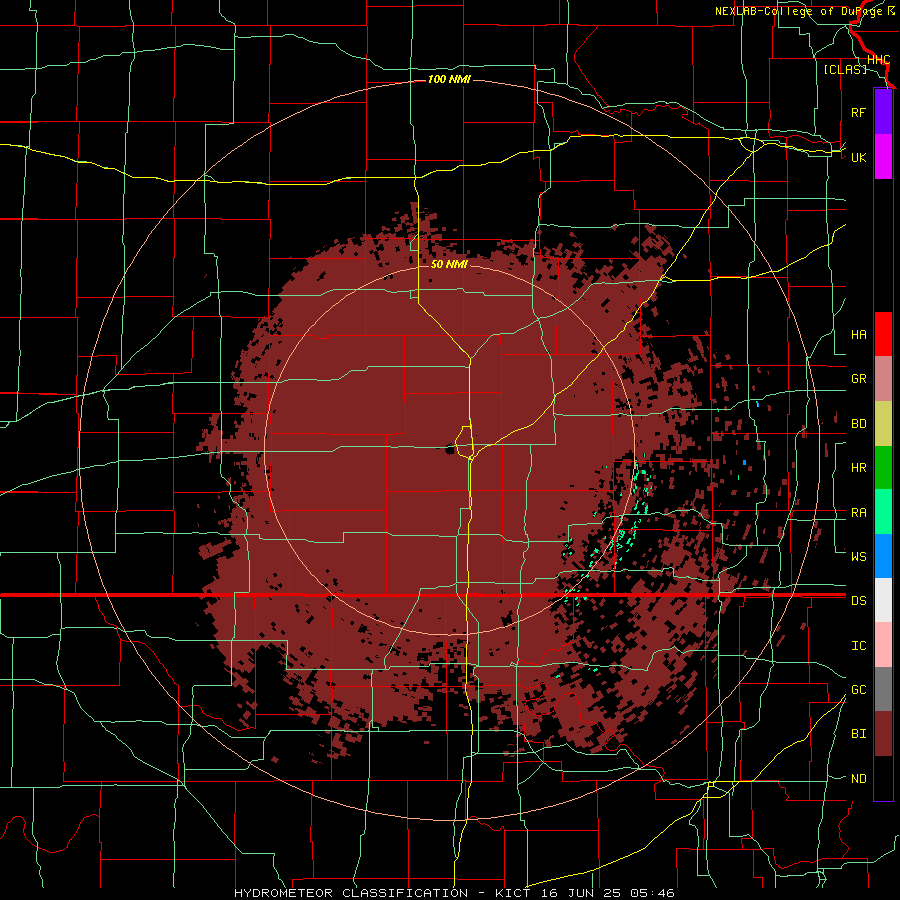Click the DS legend label
The height and width of the screenshot is (900, 900).
(858, 601)
